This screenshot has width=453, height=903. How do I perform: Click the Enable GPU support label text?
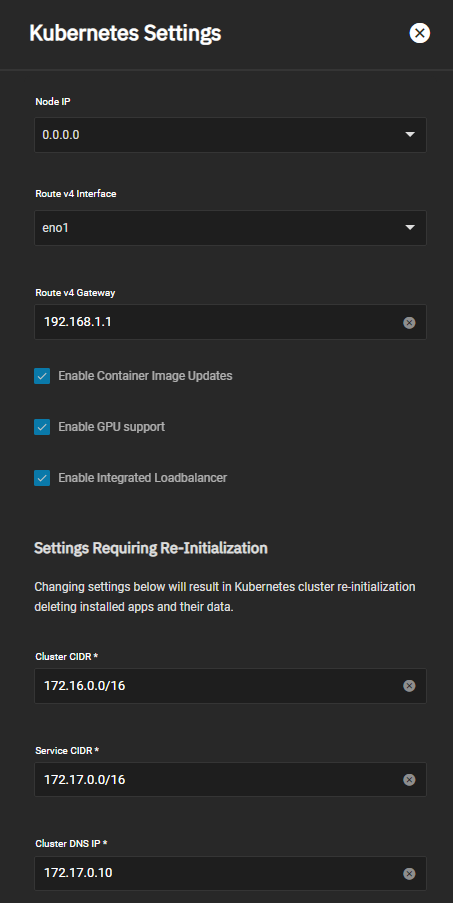(112, 427)
